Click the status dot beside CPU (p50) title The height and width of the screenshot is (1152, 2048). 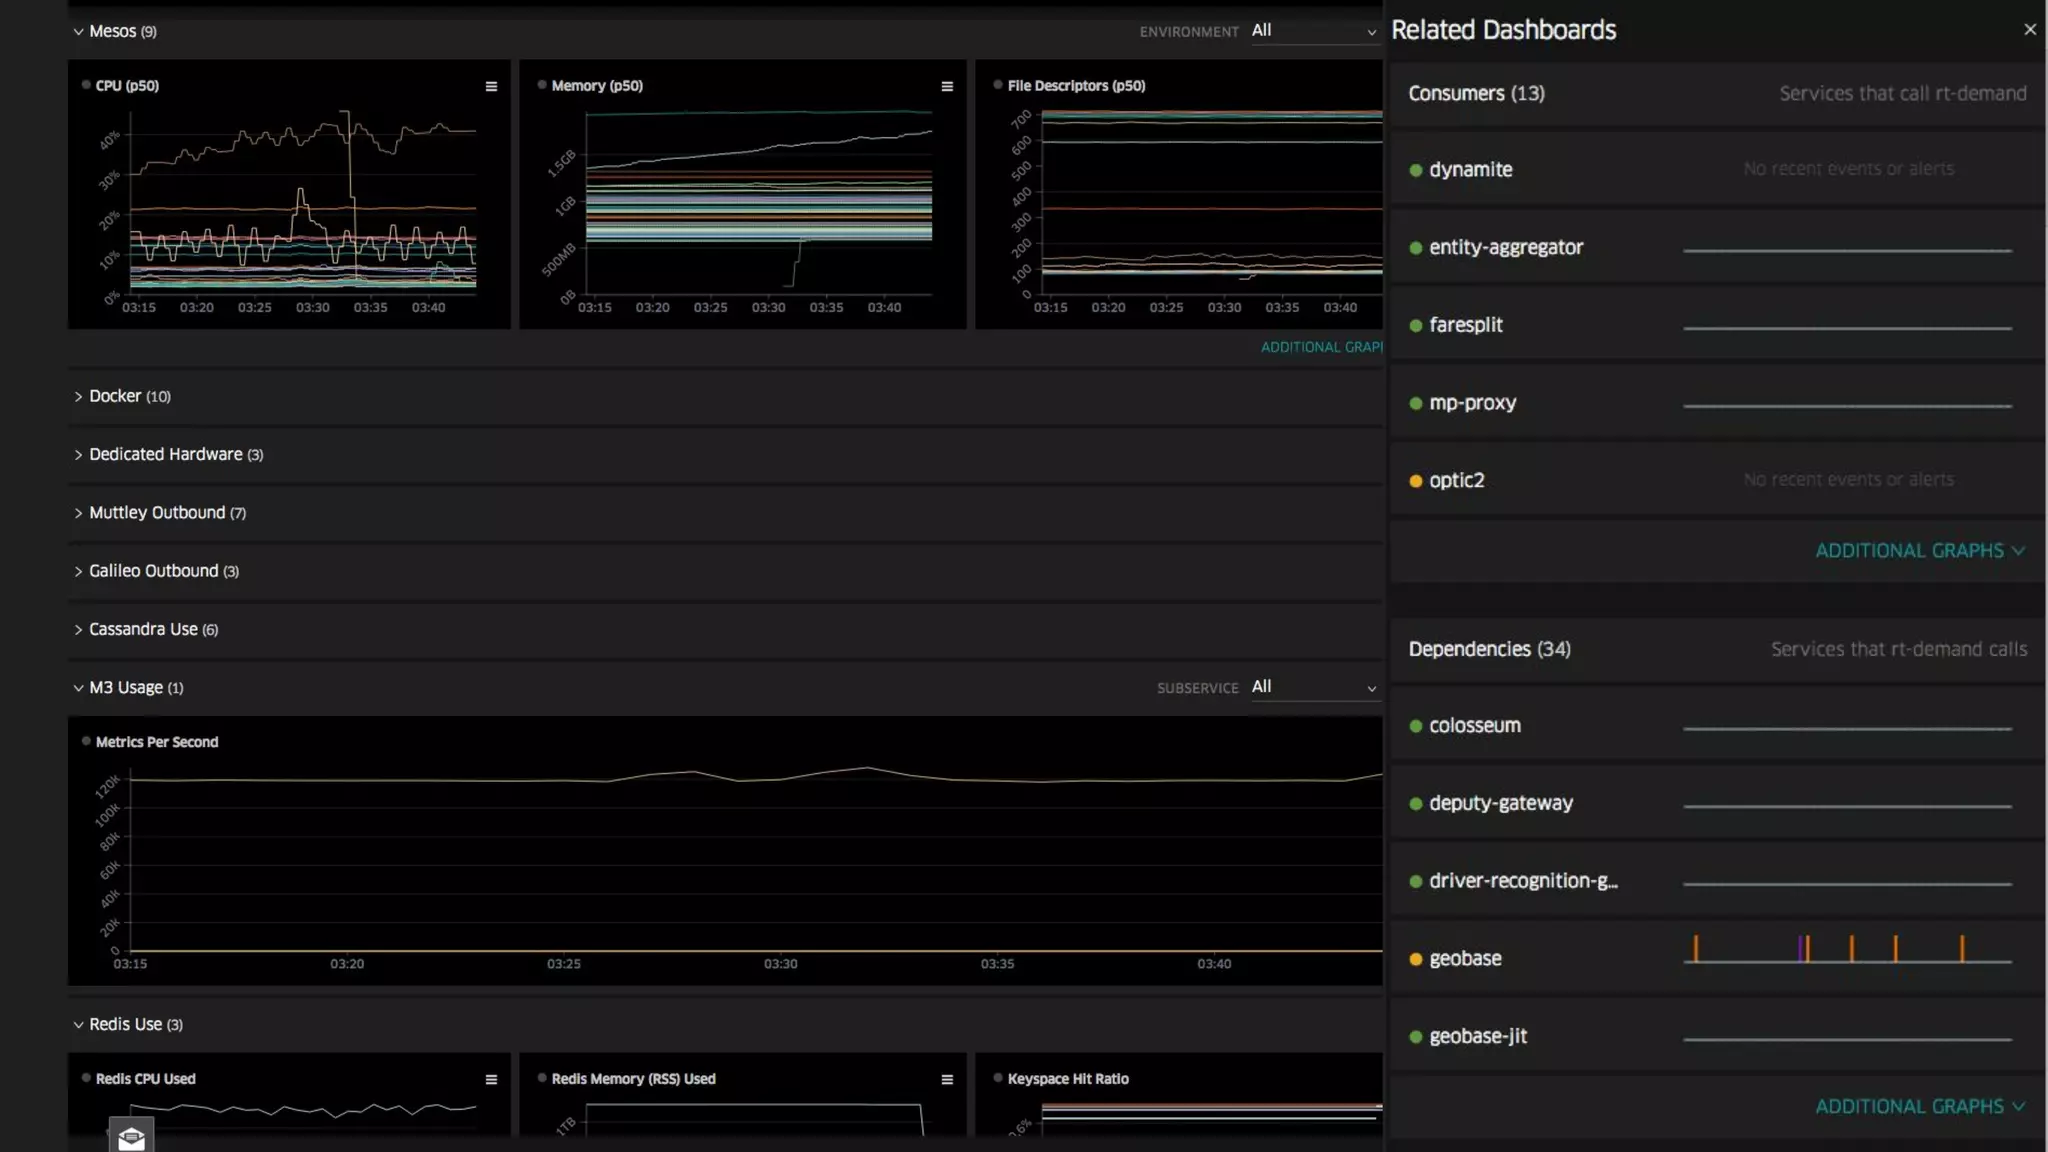(86, 85)
